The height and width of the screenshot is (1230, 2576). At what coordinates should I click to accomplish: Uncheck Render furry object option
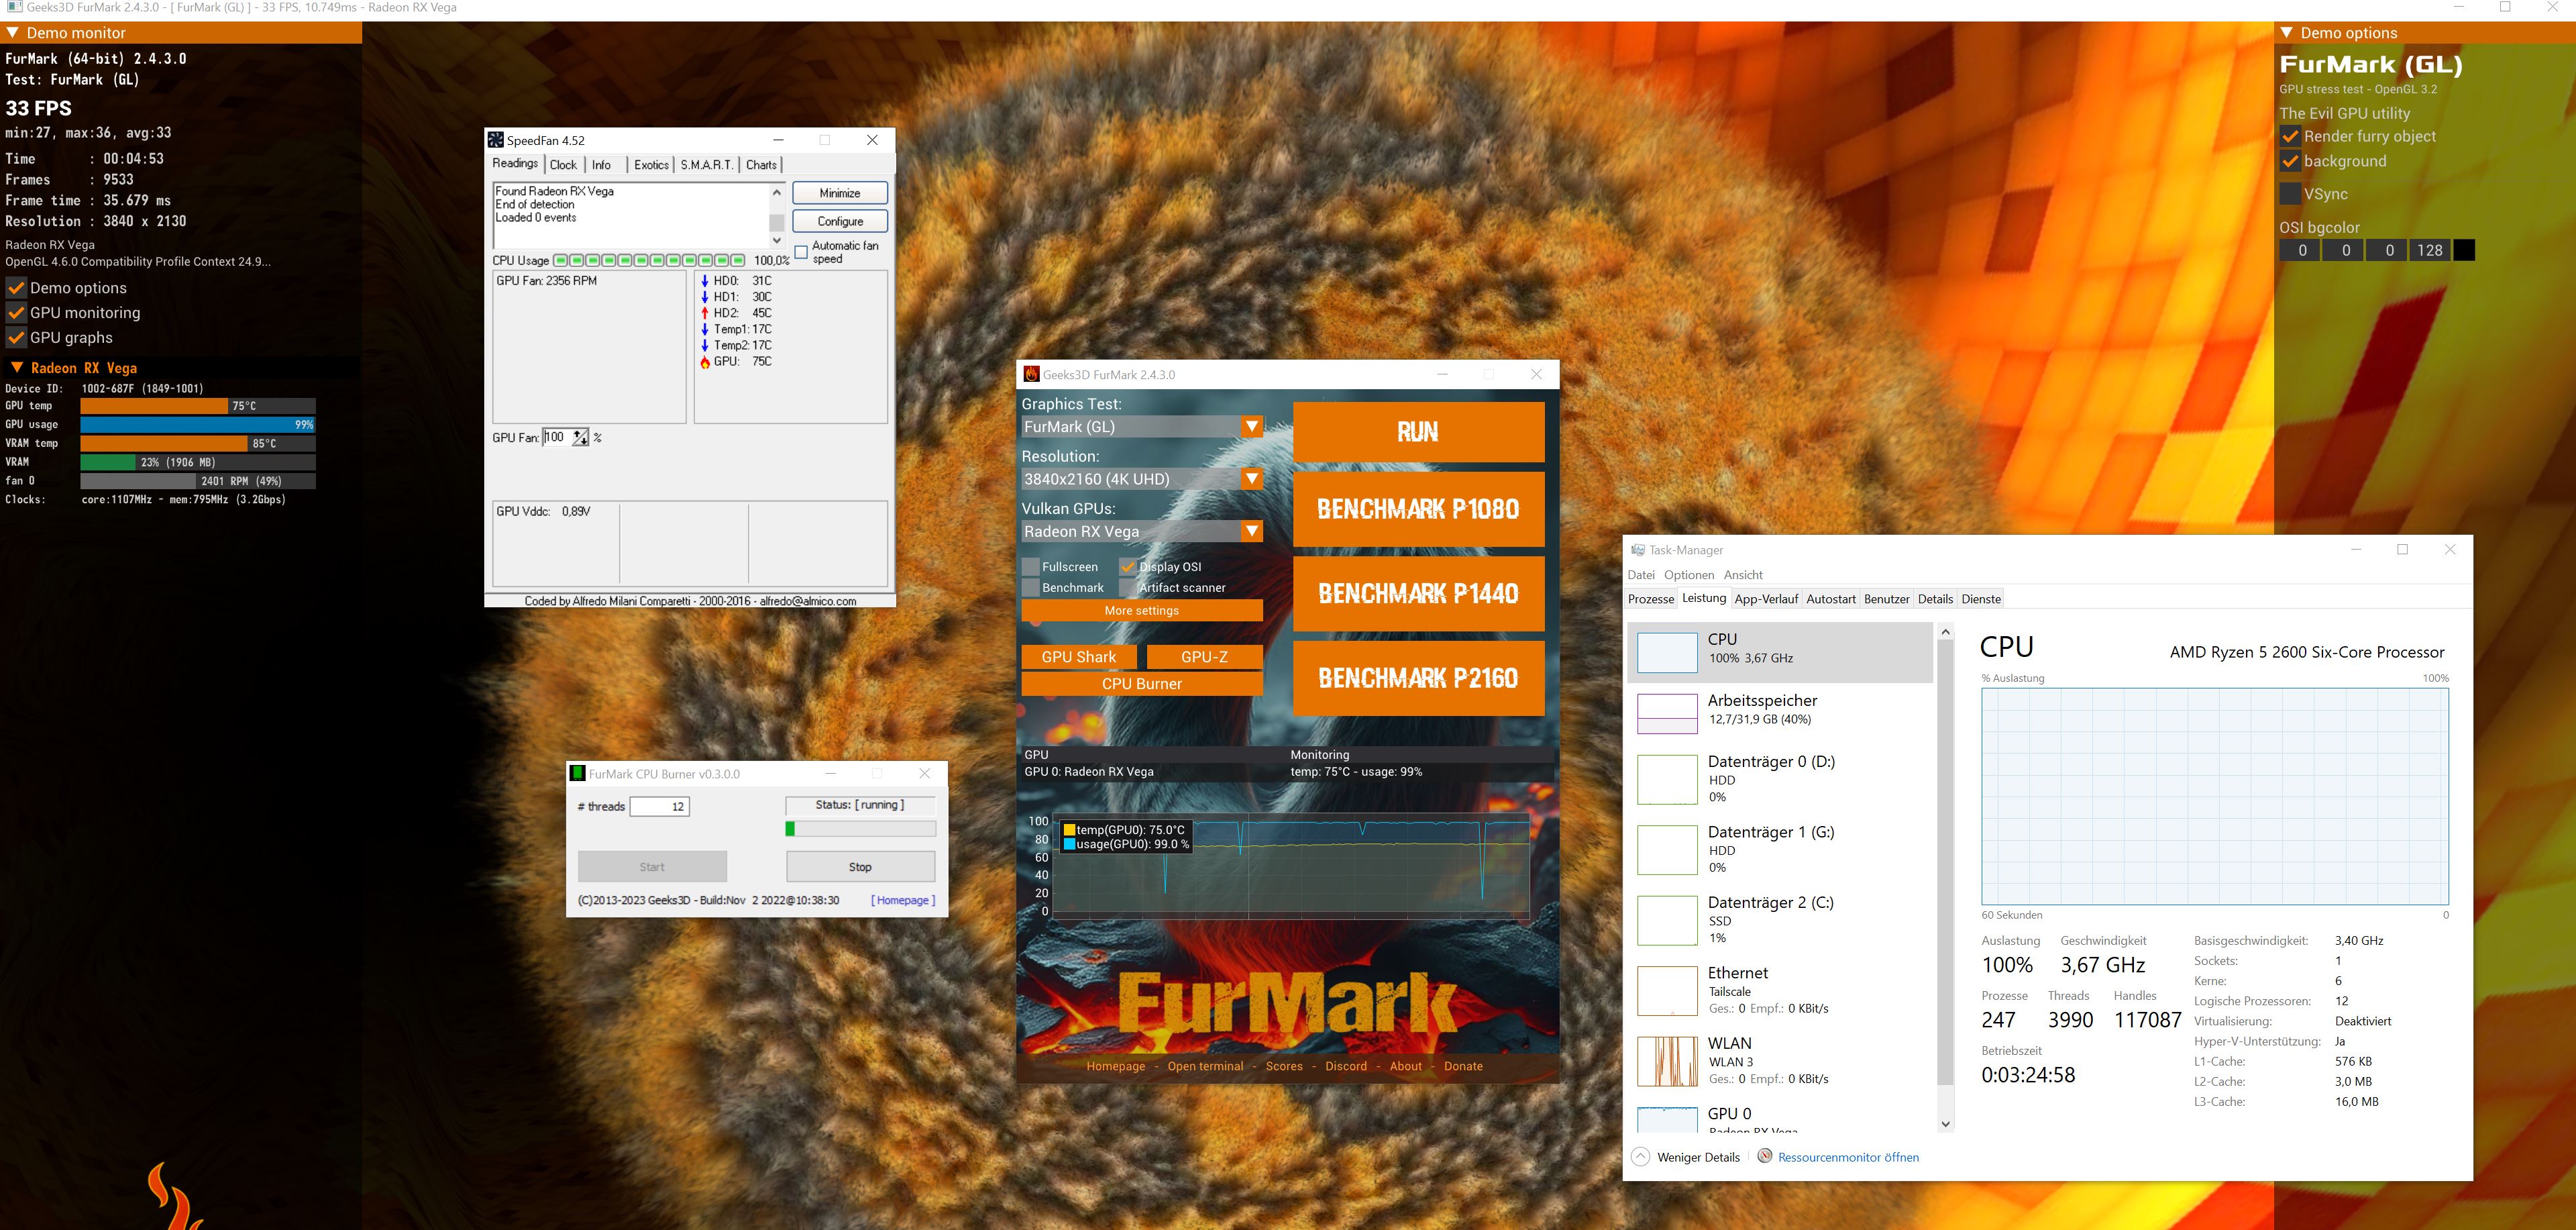click(x=2290, y=136)
